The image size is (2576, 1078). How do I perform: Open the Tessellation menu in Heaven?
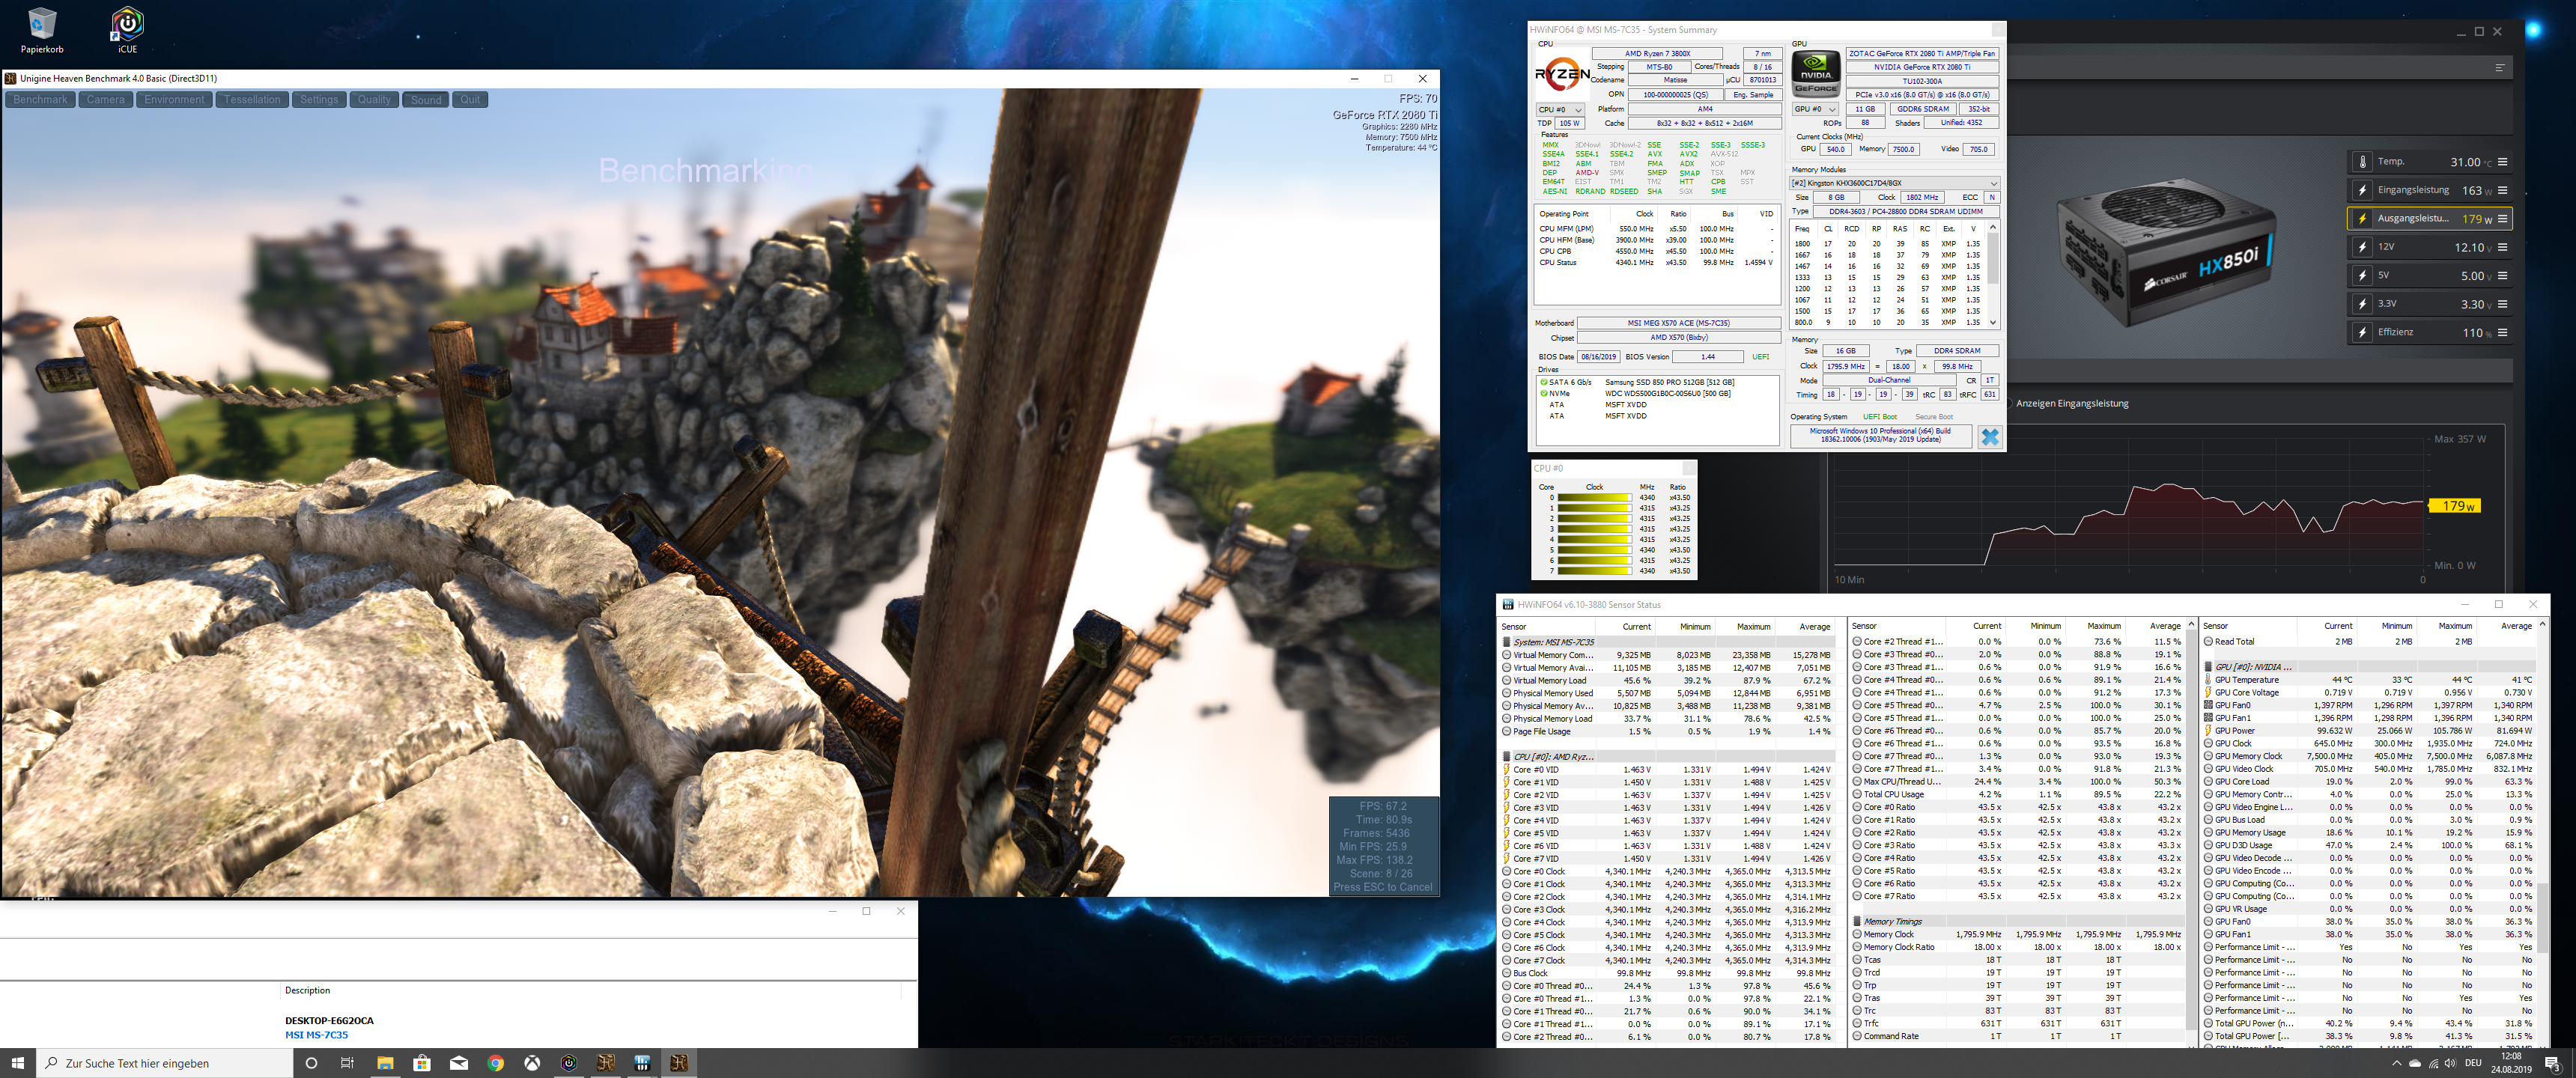[x=252, y=100]
